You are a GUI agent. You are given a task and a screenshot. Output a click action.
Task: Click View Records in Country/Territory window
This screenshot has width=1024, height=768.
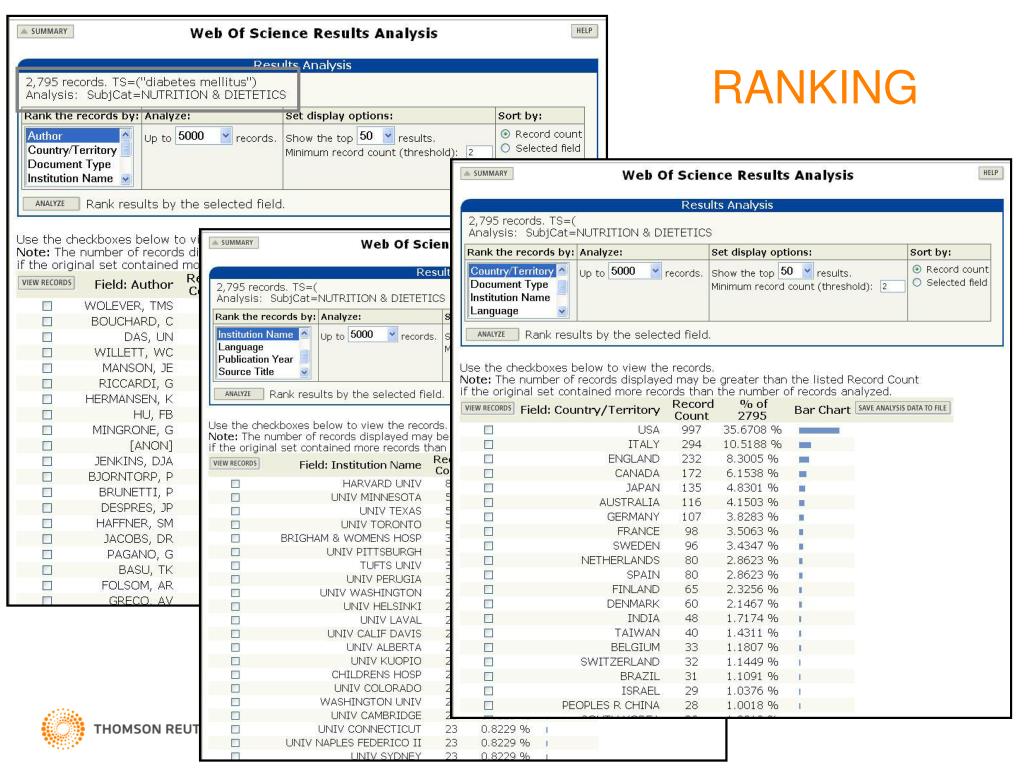point(488,409)
